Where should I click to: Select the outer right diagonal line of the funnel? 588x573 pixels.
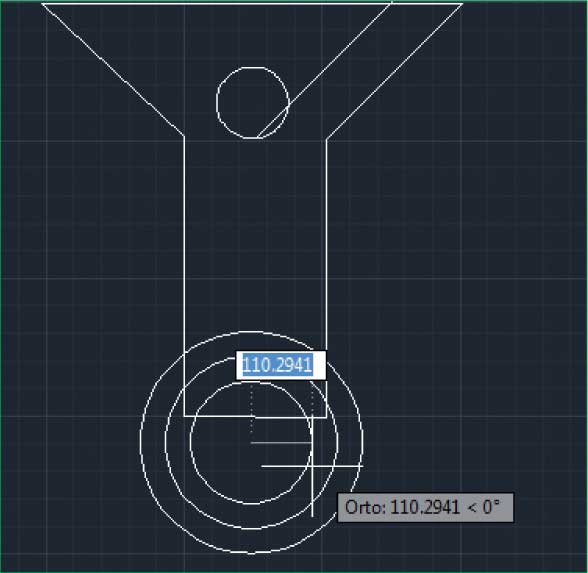click(394, 71)
